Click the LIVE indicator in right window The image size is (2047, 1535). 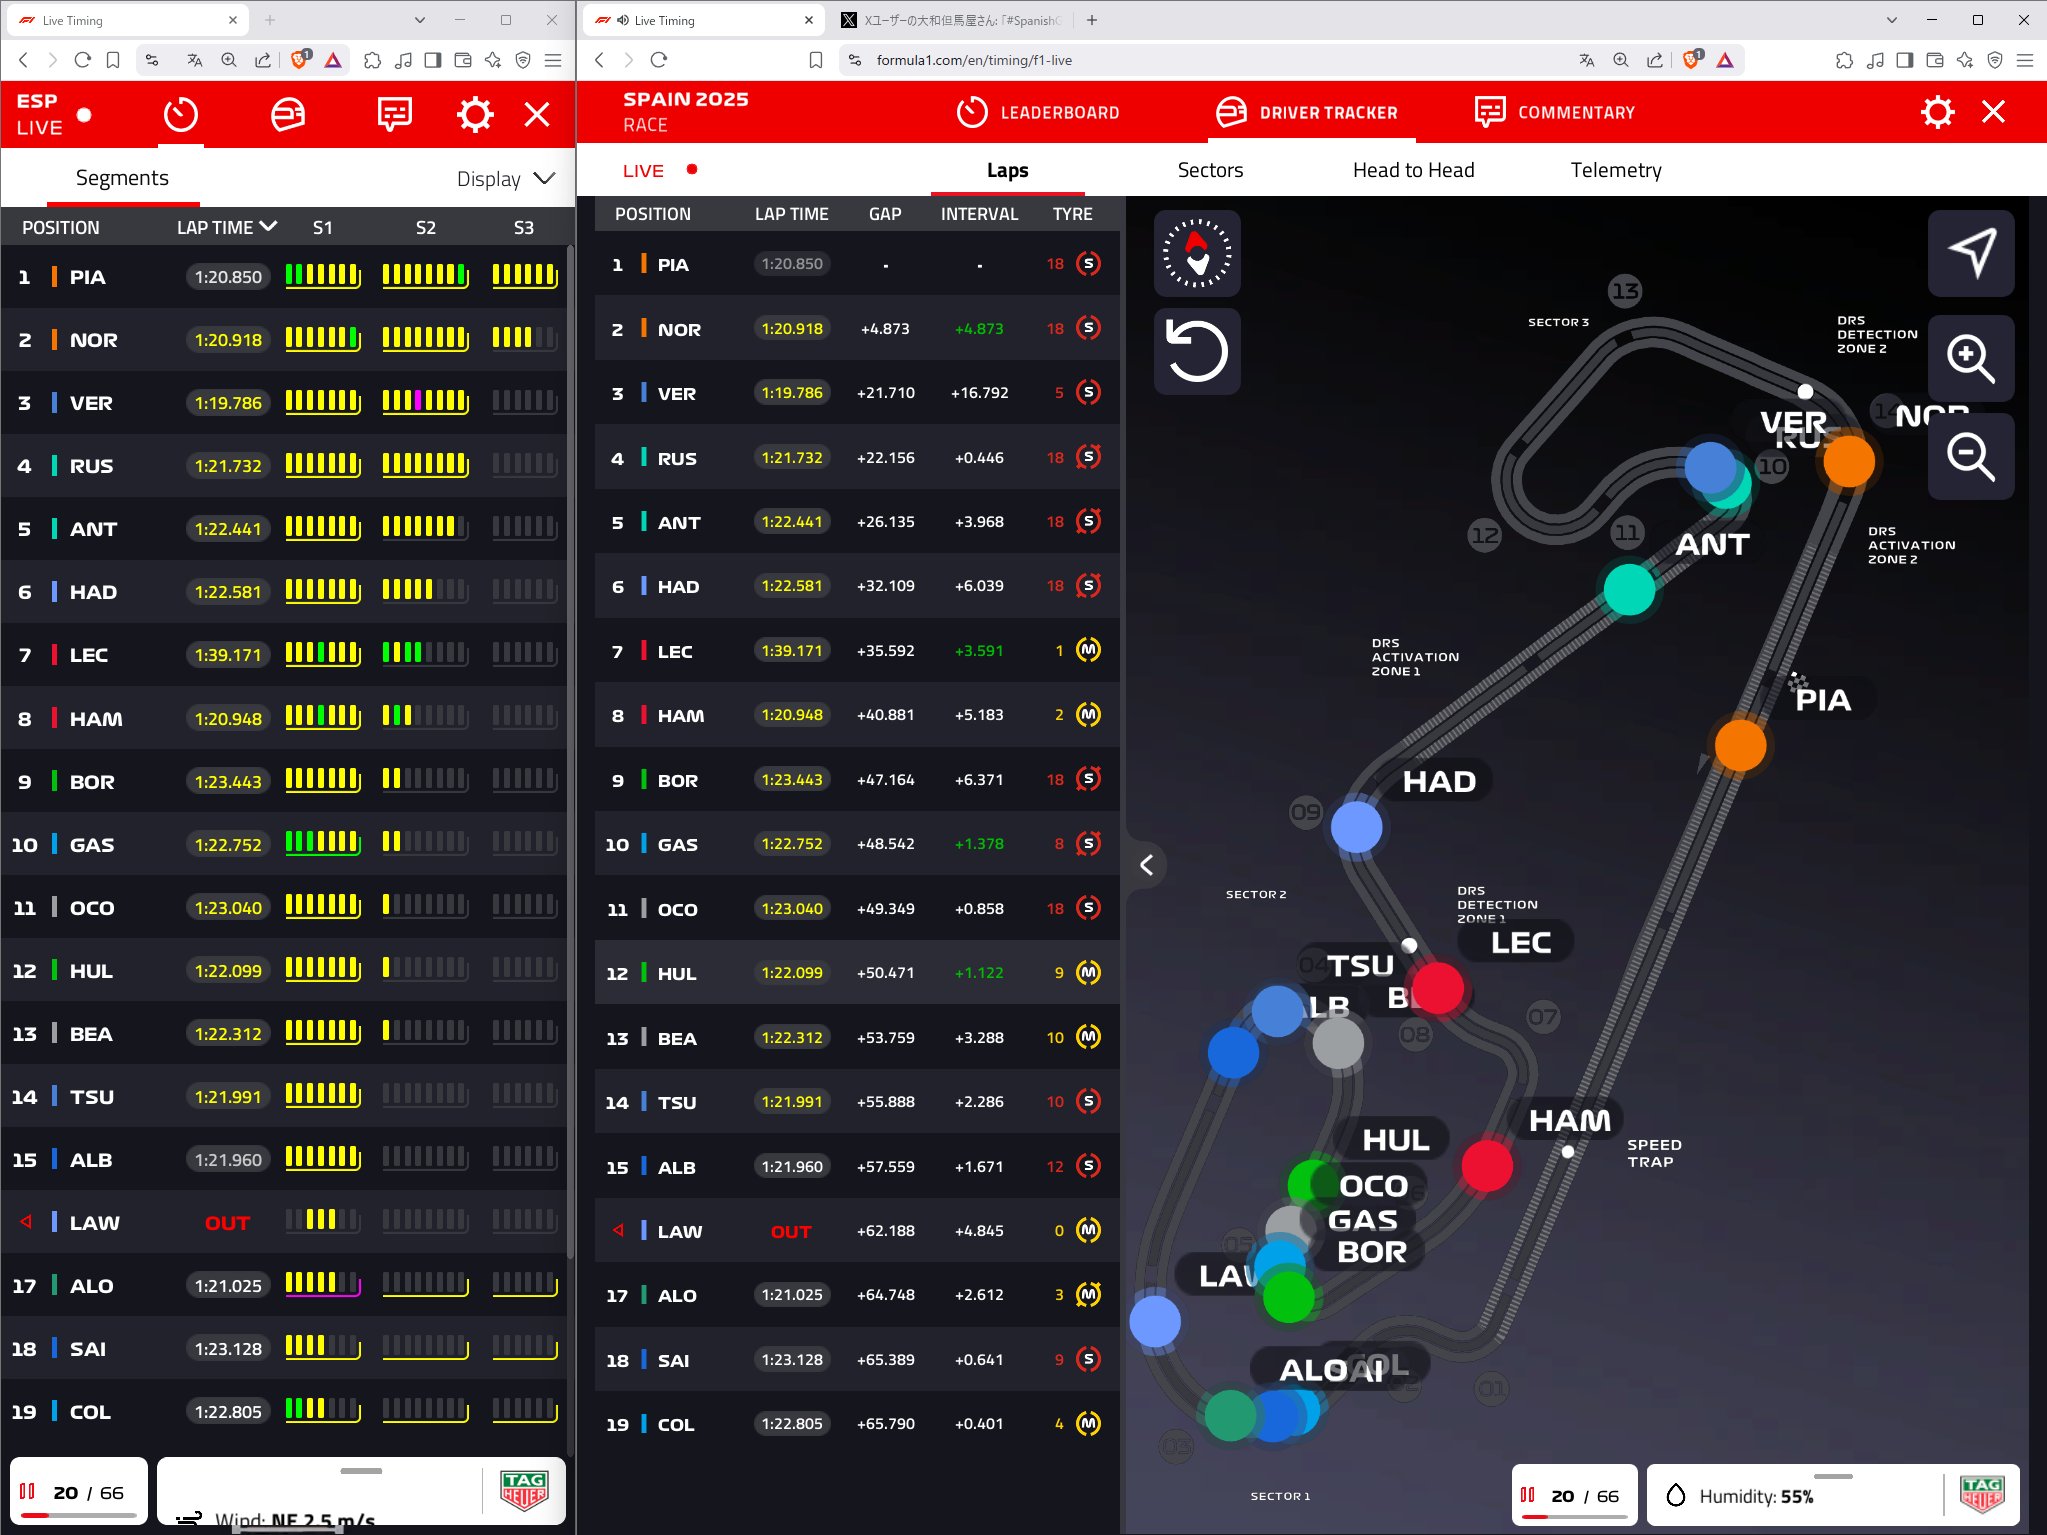659,170
